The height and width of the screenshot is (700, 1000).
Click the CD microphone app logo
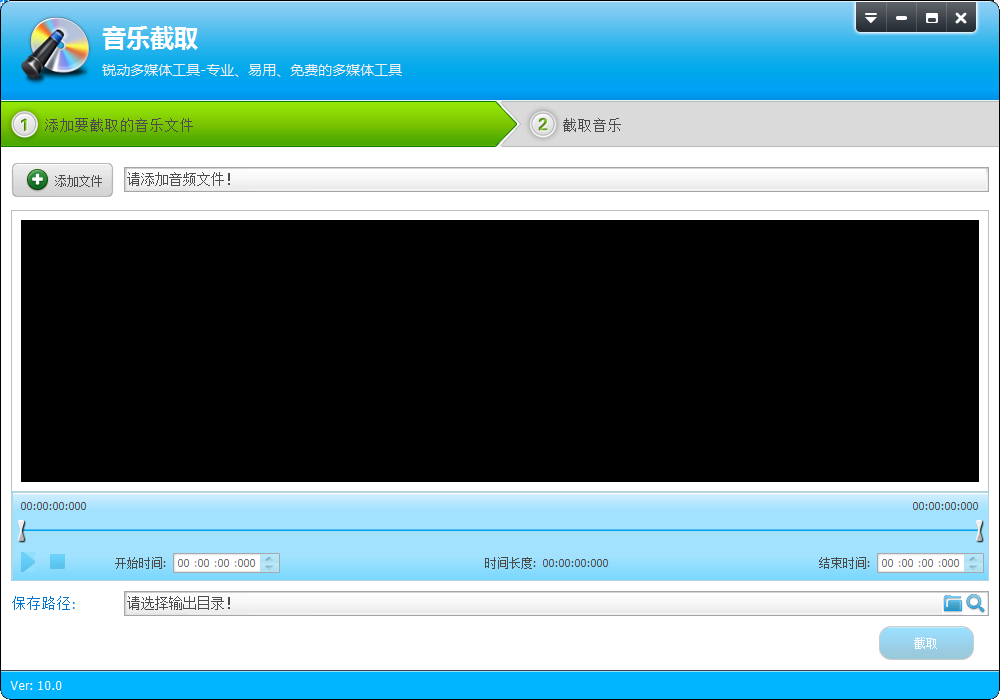pyautogui.click(x=55, y=48)
